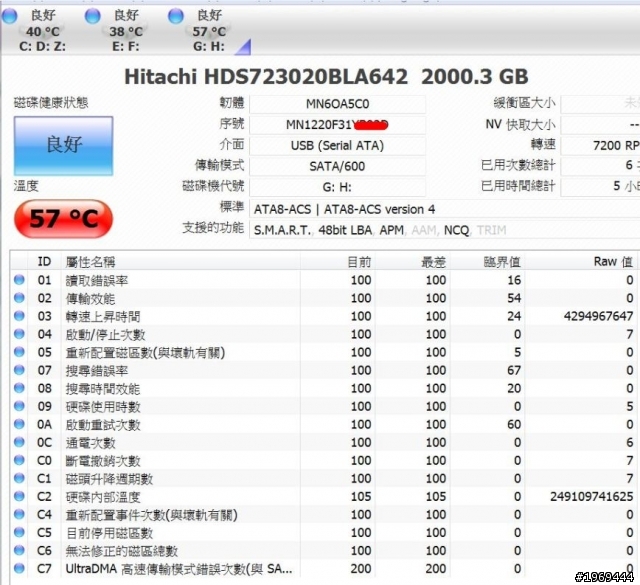Screen dimensions: 640x585
Task: Click blue status orb for G: H: disk
Action: click(x=176, y=16)
